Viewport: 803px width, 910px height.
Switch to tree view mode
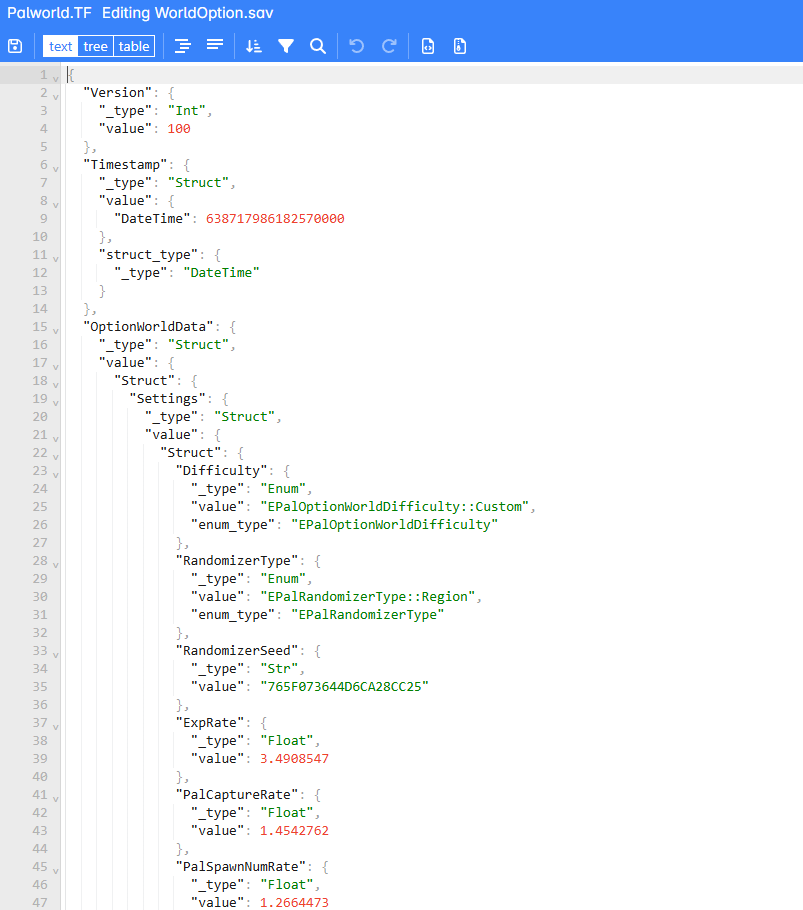tap(95, 46)
